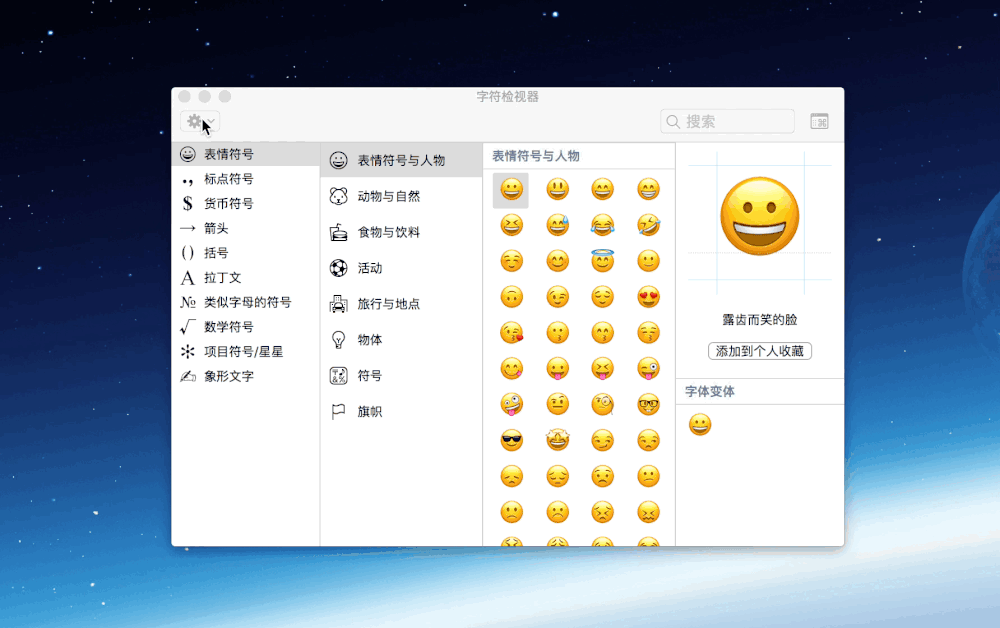The width and height of the screenshot is (1000, 628).
Task: Select the 活动 activities subcategory
Action: [401, 268]
